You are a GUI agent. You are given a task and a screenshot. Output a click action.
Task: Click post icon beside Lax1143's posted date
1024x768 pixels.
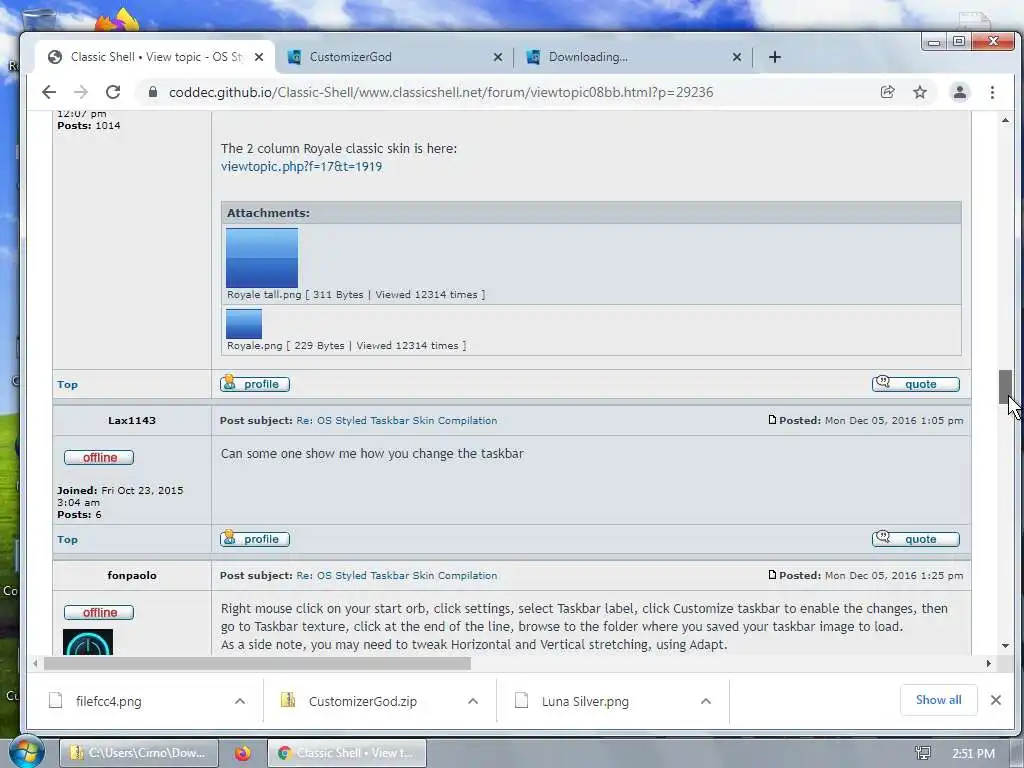773,420
